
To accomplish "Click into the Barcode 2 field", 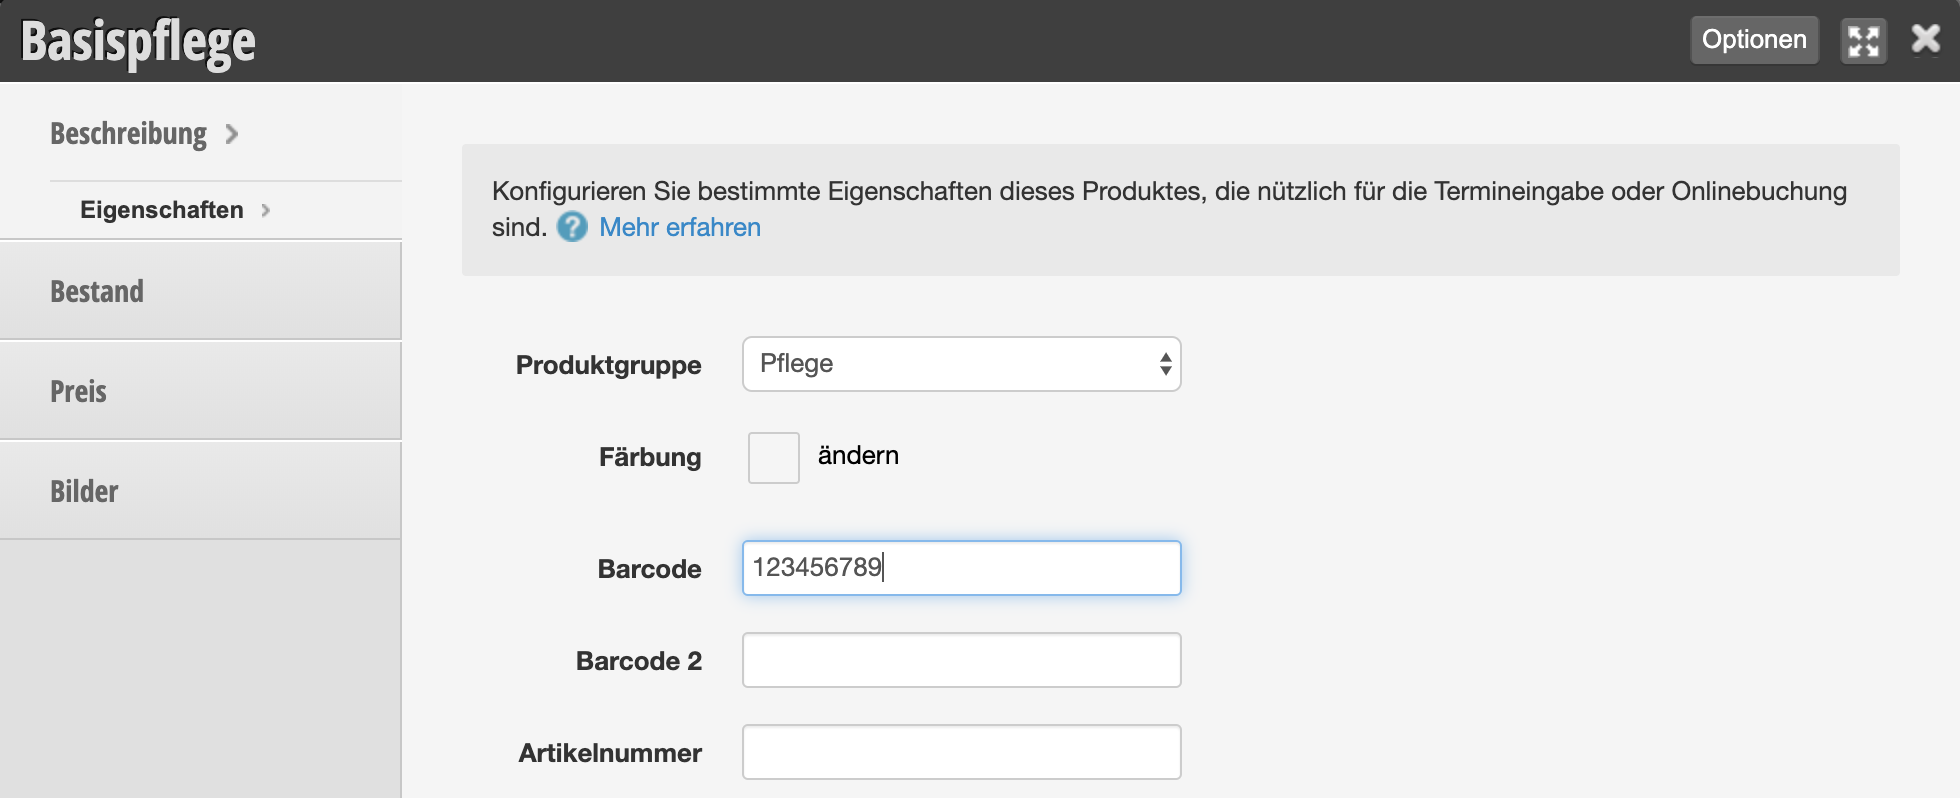I will [961, 660].
